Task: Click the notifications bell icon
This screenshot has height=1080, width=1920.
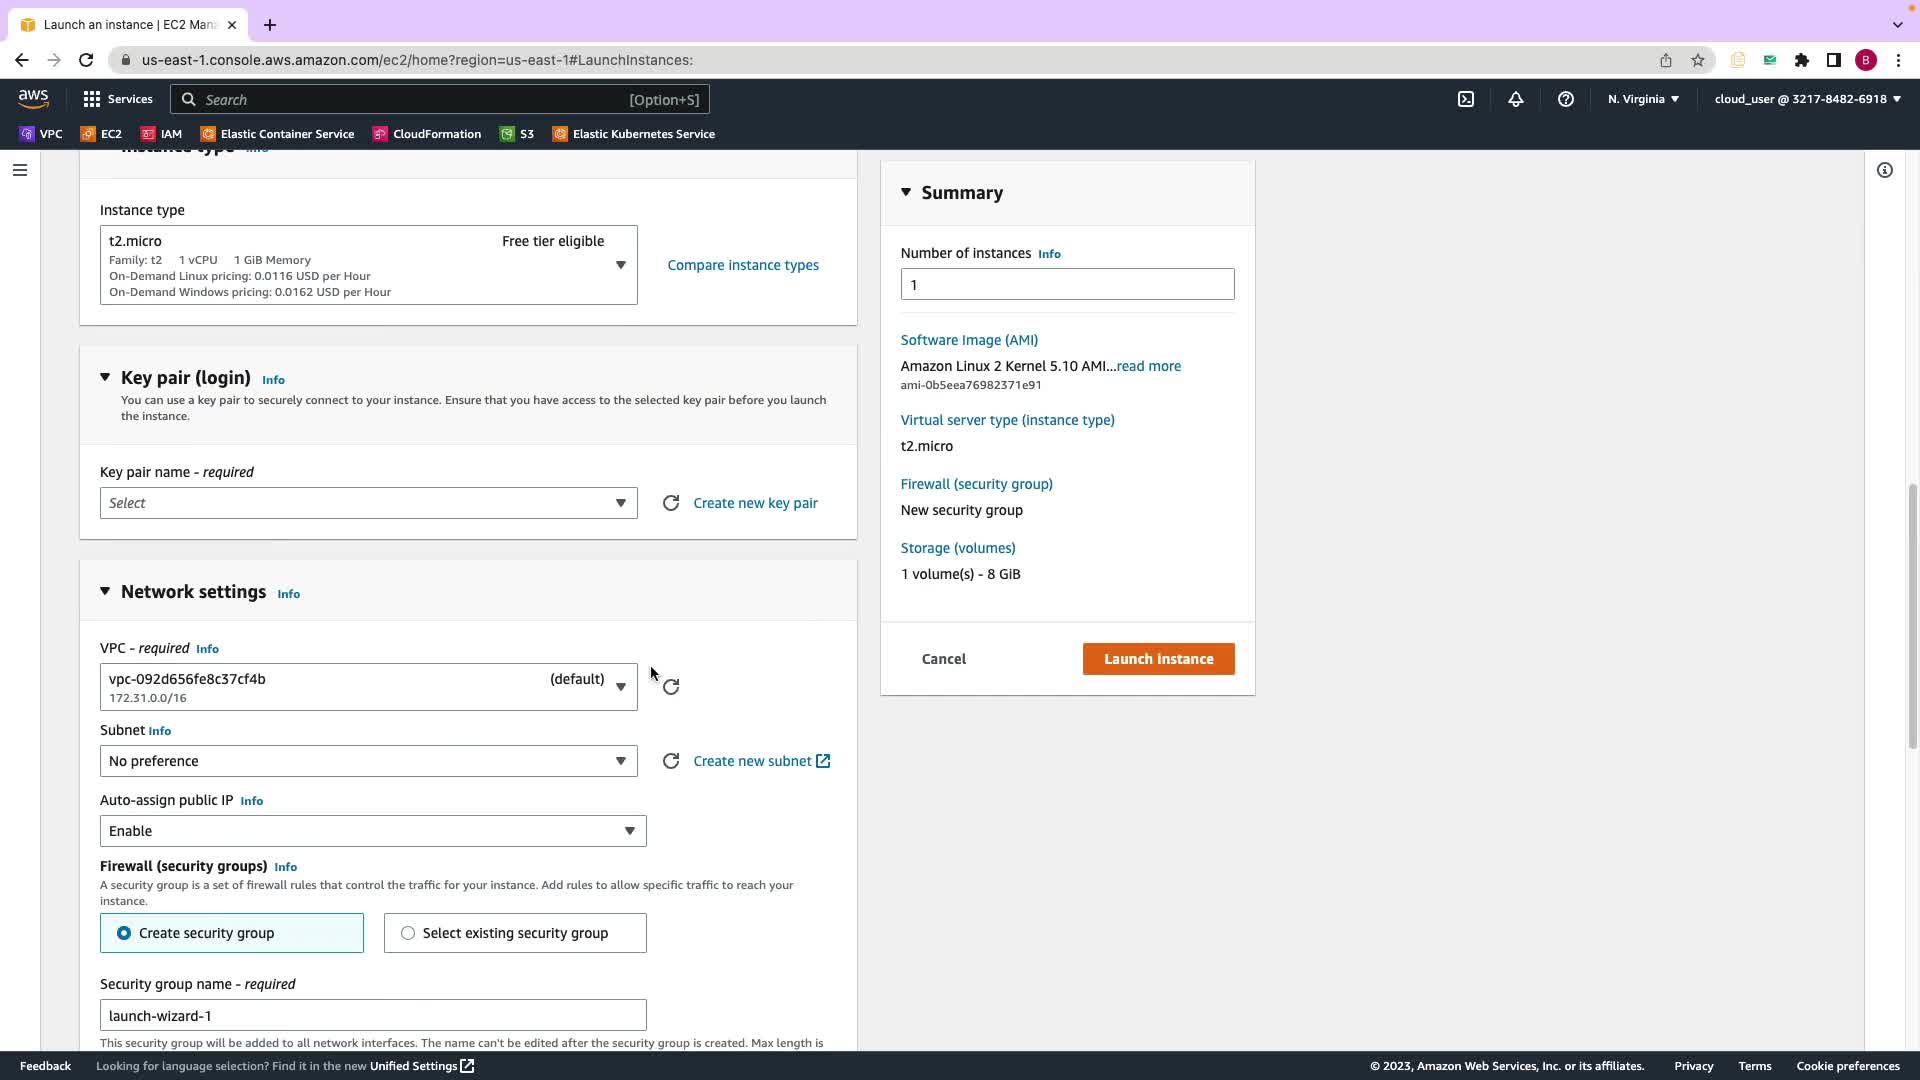Action: [x=1516, y=99]
